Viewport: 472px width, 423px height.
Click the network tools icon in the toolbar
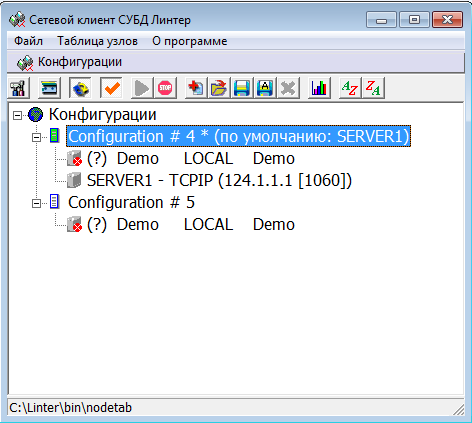point(19,88)
